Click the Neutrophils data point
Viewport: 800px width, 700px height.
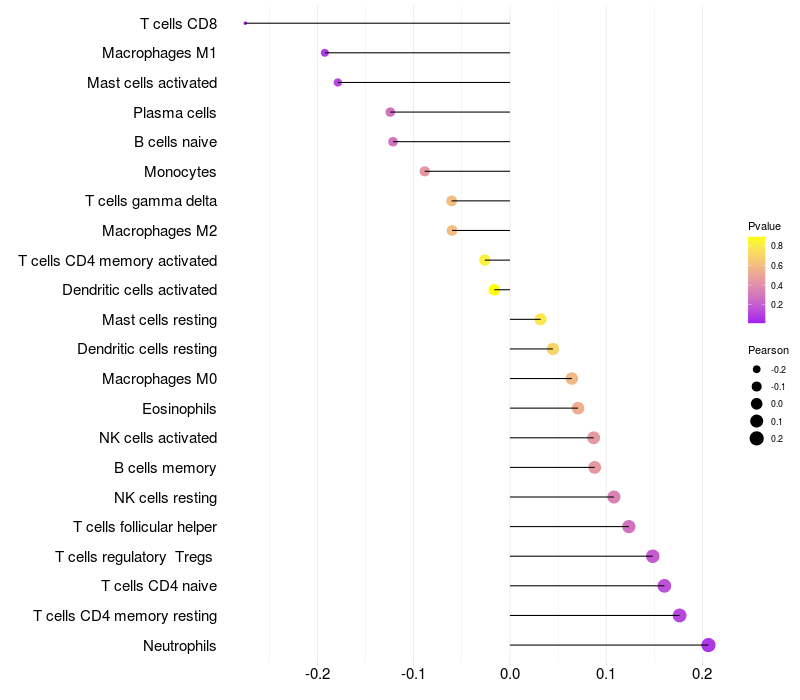pos(708,645)
